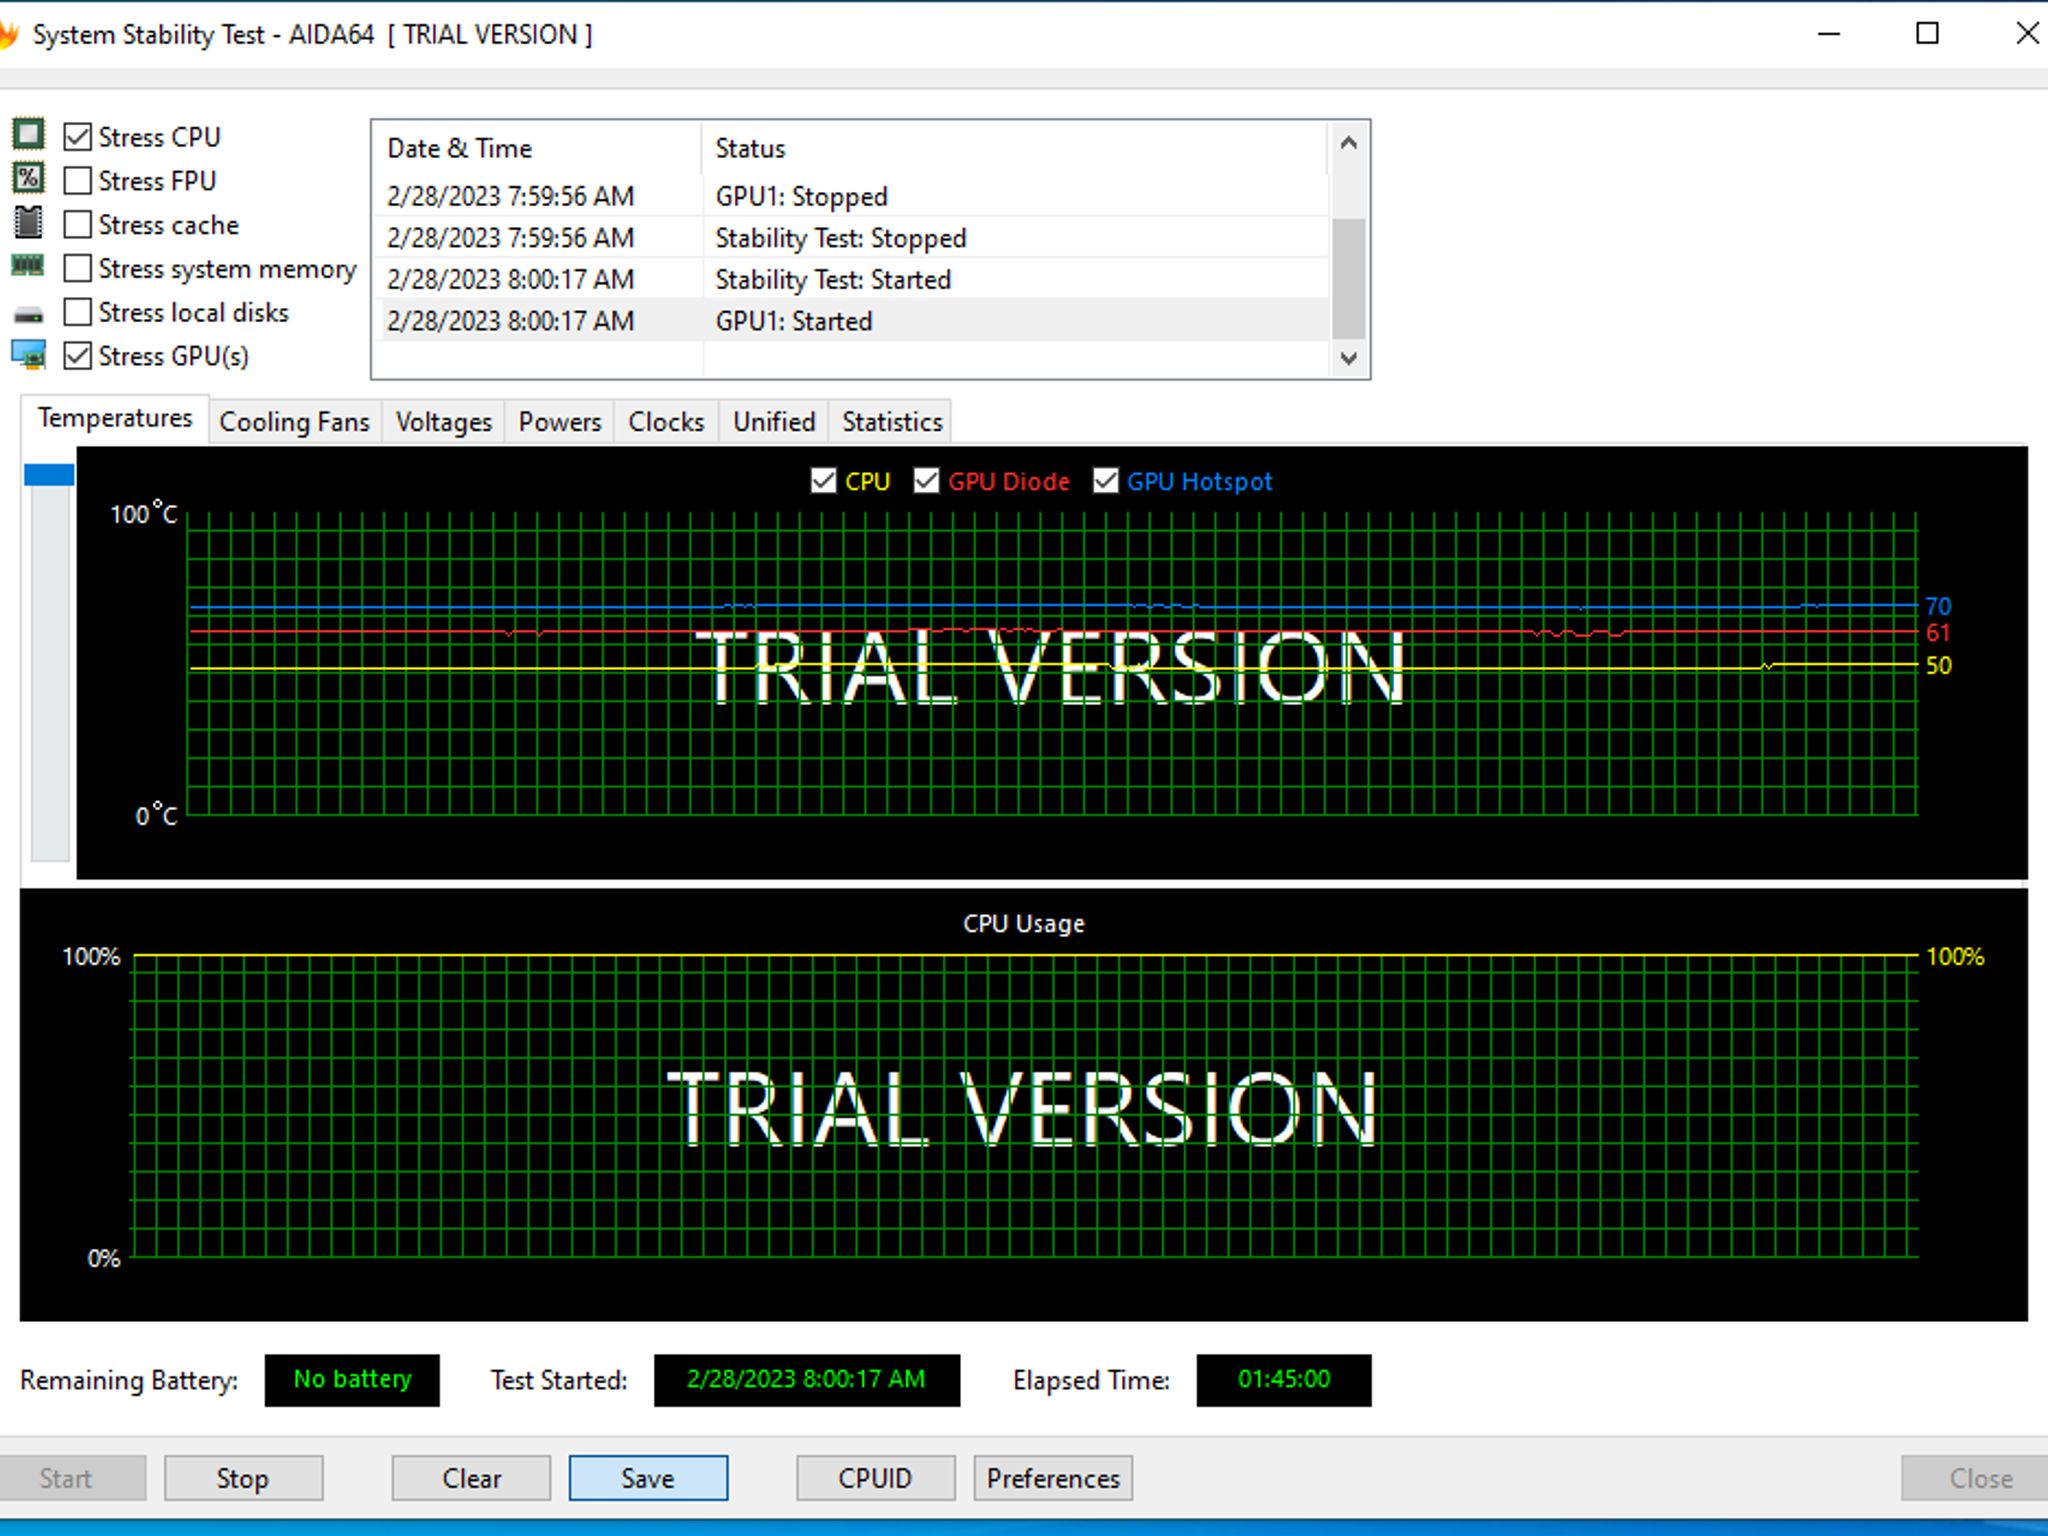Screen dimensions: 2048x1536
Task: Select the Temperatures tab
Action: [x=115, y=418]
